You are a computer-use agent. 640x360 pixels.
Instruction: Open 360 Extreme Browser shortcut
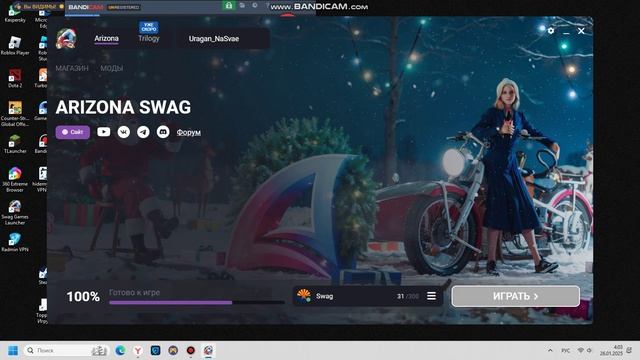tap(15, 180)
